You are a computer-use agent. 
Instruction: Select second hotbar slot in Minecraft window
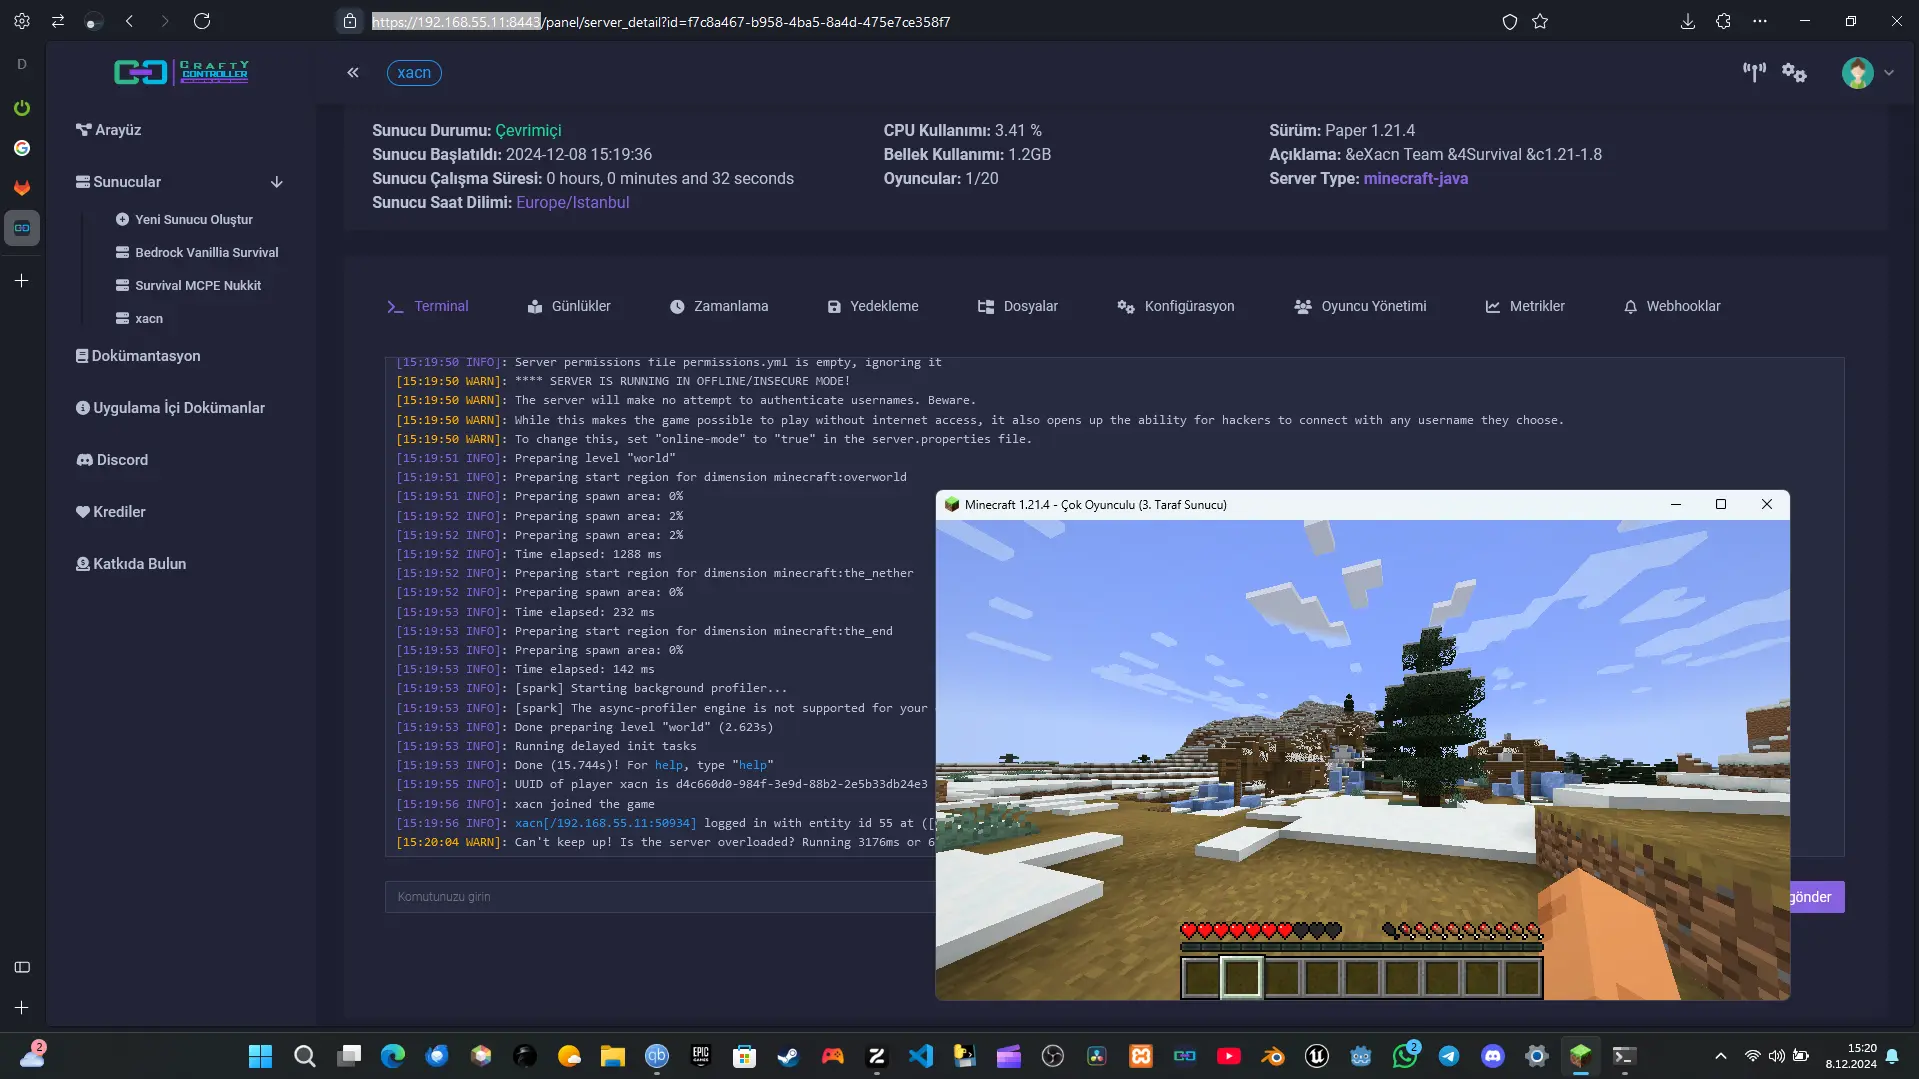[1241, 977]
